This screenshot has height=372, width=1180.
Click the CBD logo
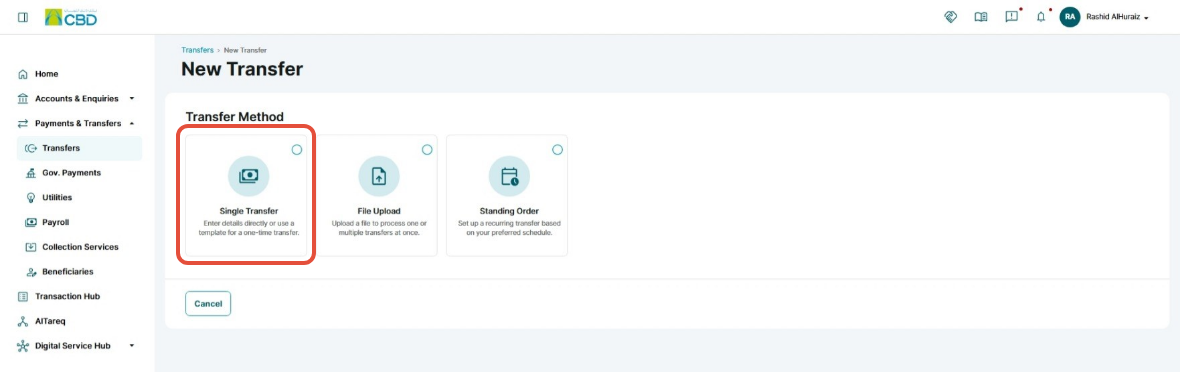pyautogui.click(x=71, y=17)
